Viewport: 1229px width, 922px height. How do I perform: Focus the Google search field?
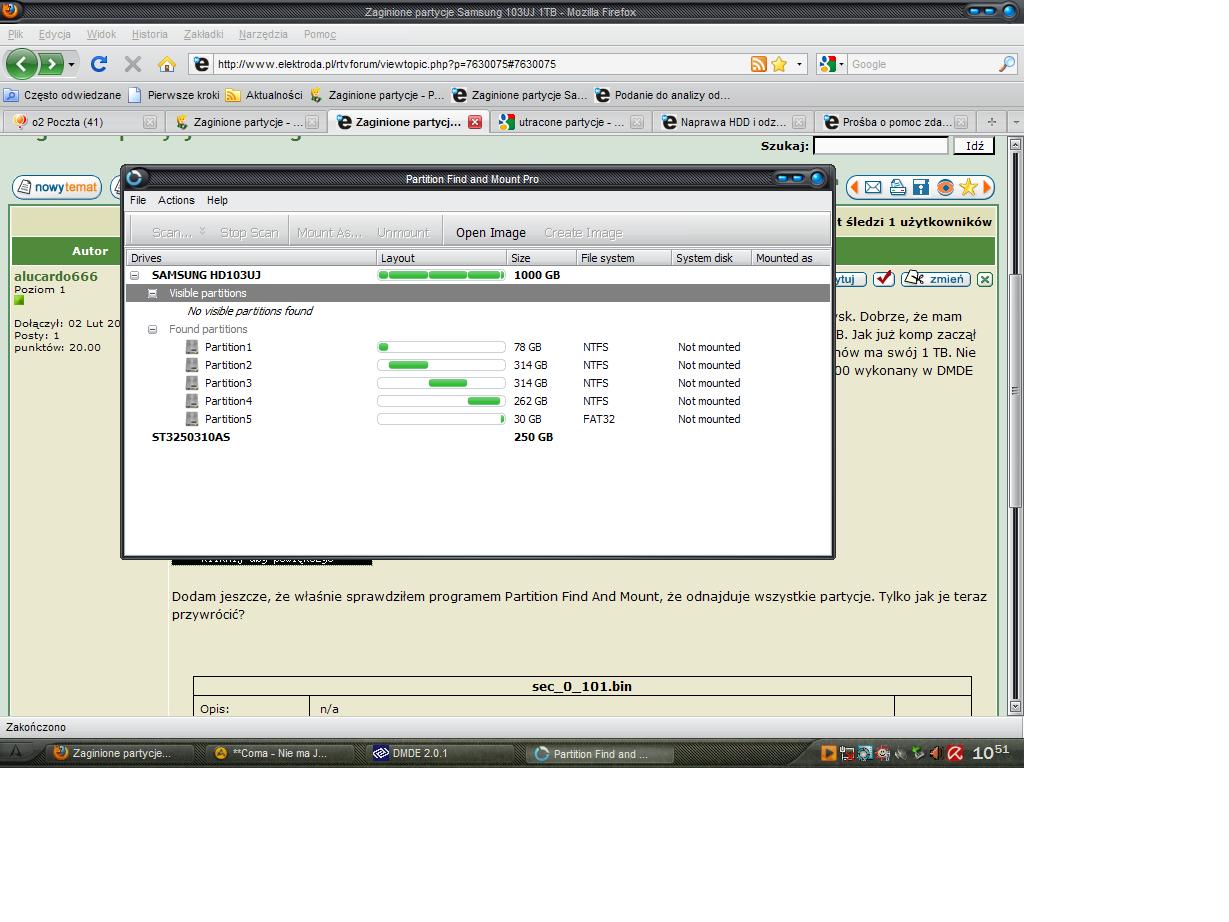coord(922,64)
